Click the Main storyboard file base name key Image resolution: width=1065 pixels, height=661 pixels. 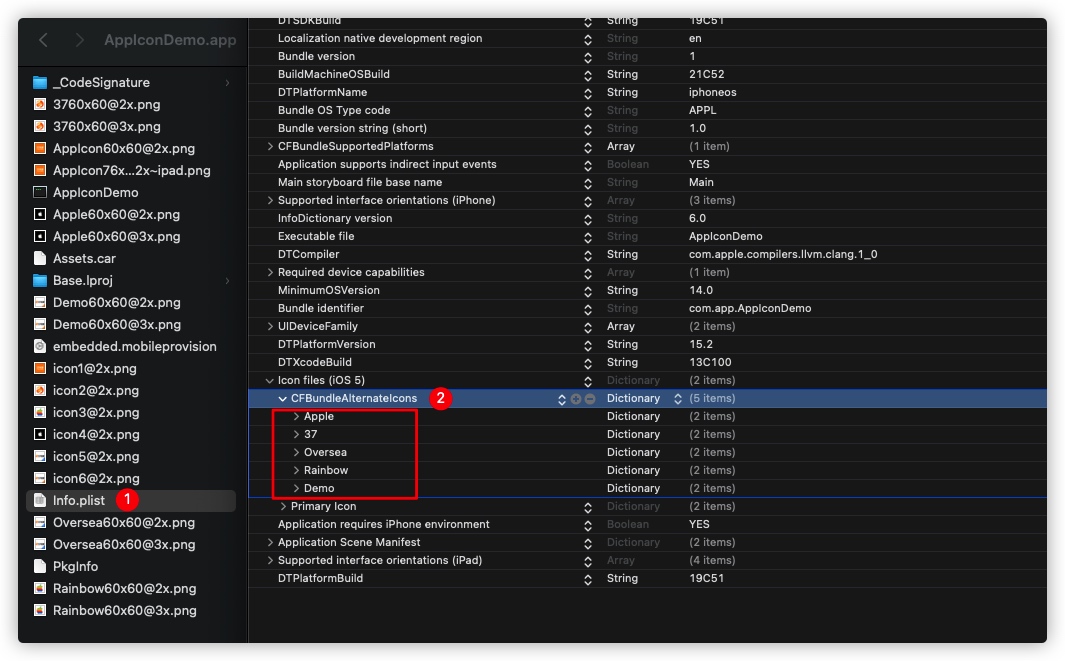point(360,182)
